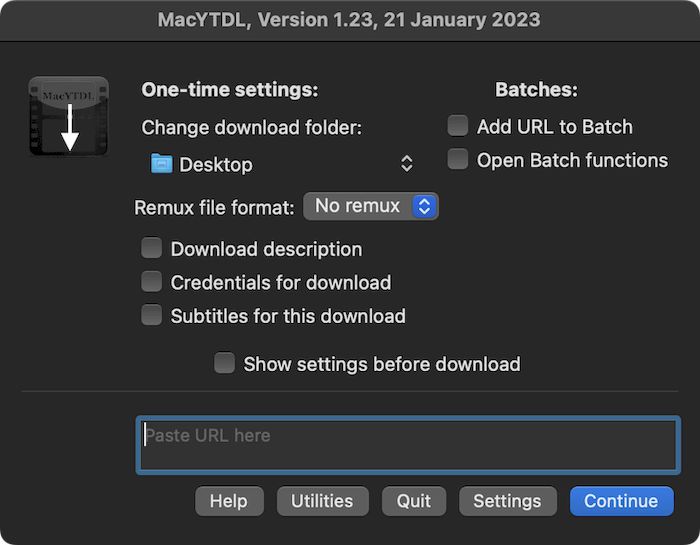Screen dimensions: 700x545
Task: Enable Add URL to Batch checkbox
Action: [x=458, y=126]
